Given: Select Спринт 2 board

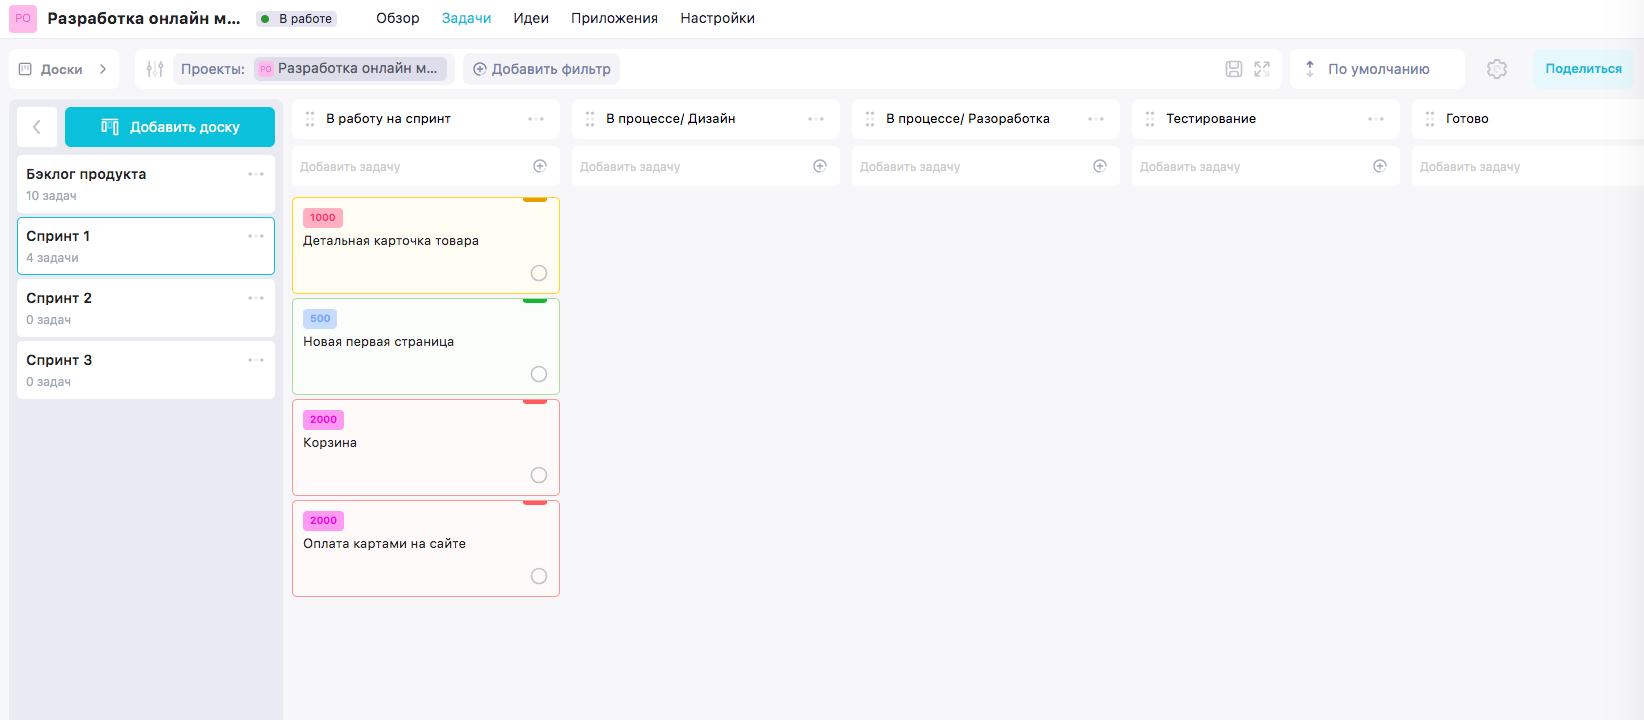Looking at the screenshot, I should tap(146, 308).
